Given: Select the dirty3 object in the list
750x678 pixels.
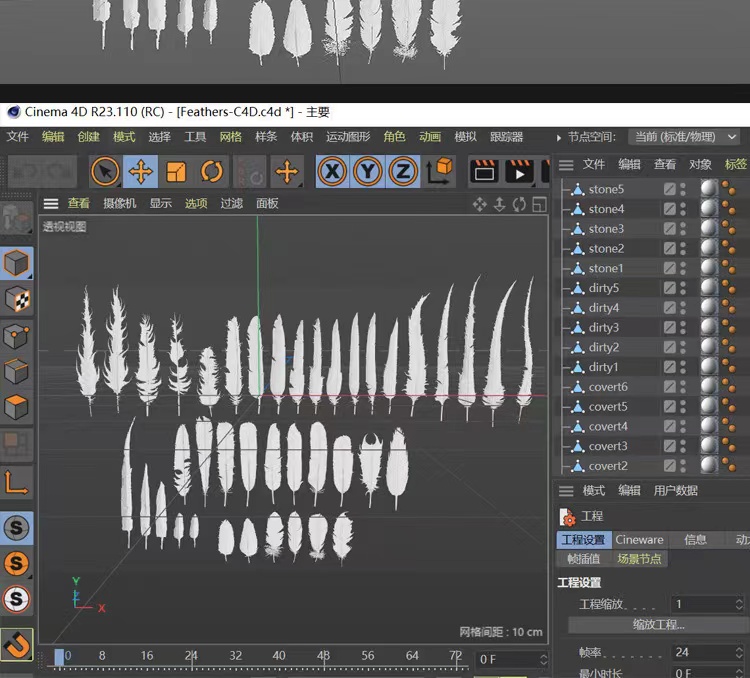Looking at the screenshot, I should pos(603,328).
